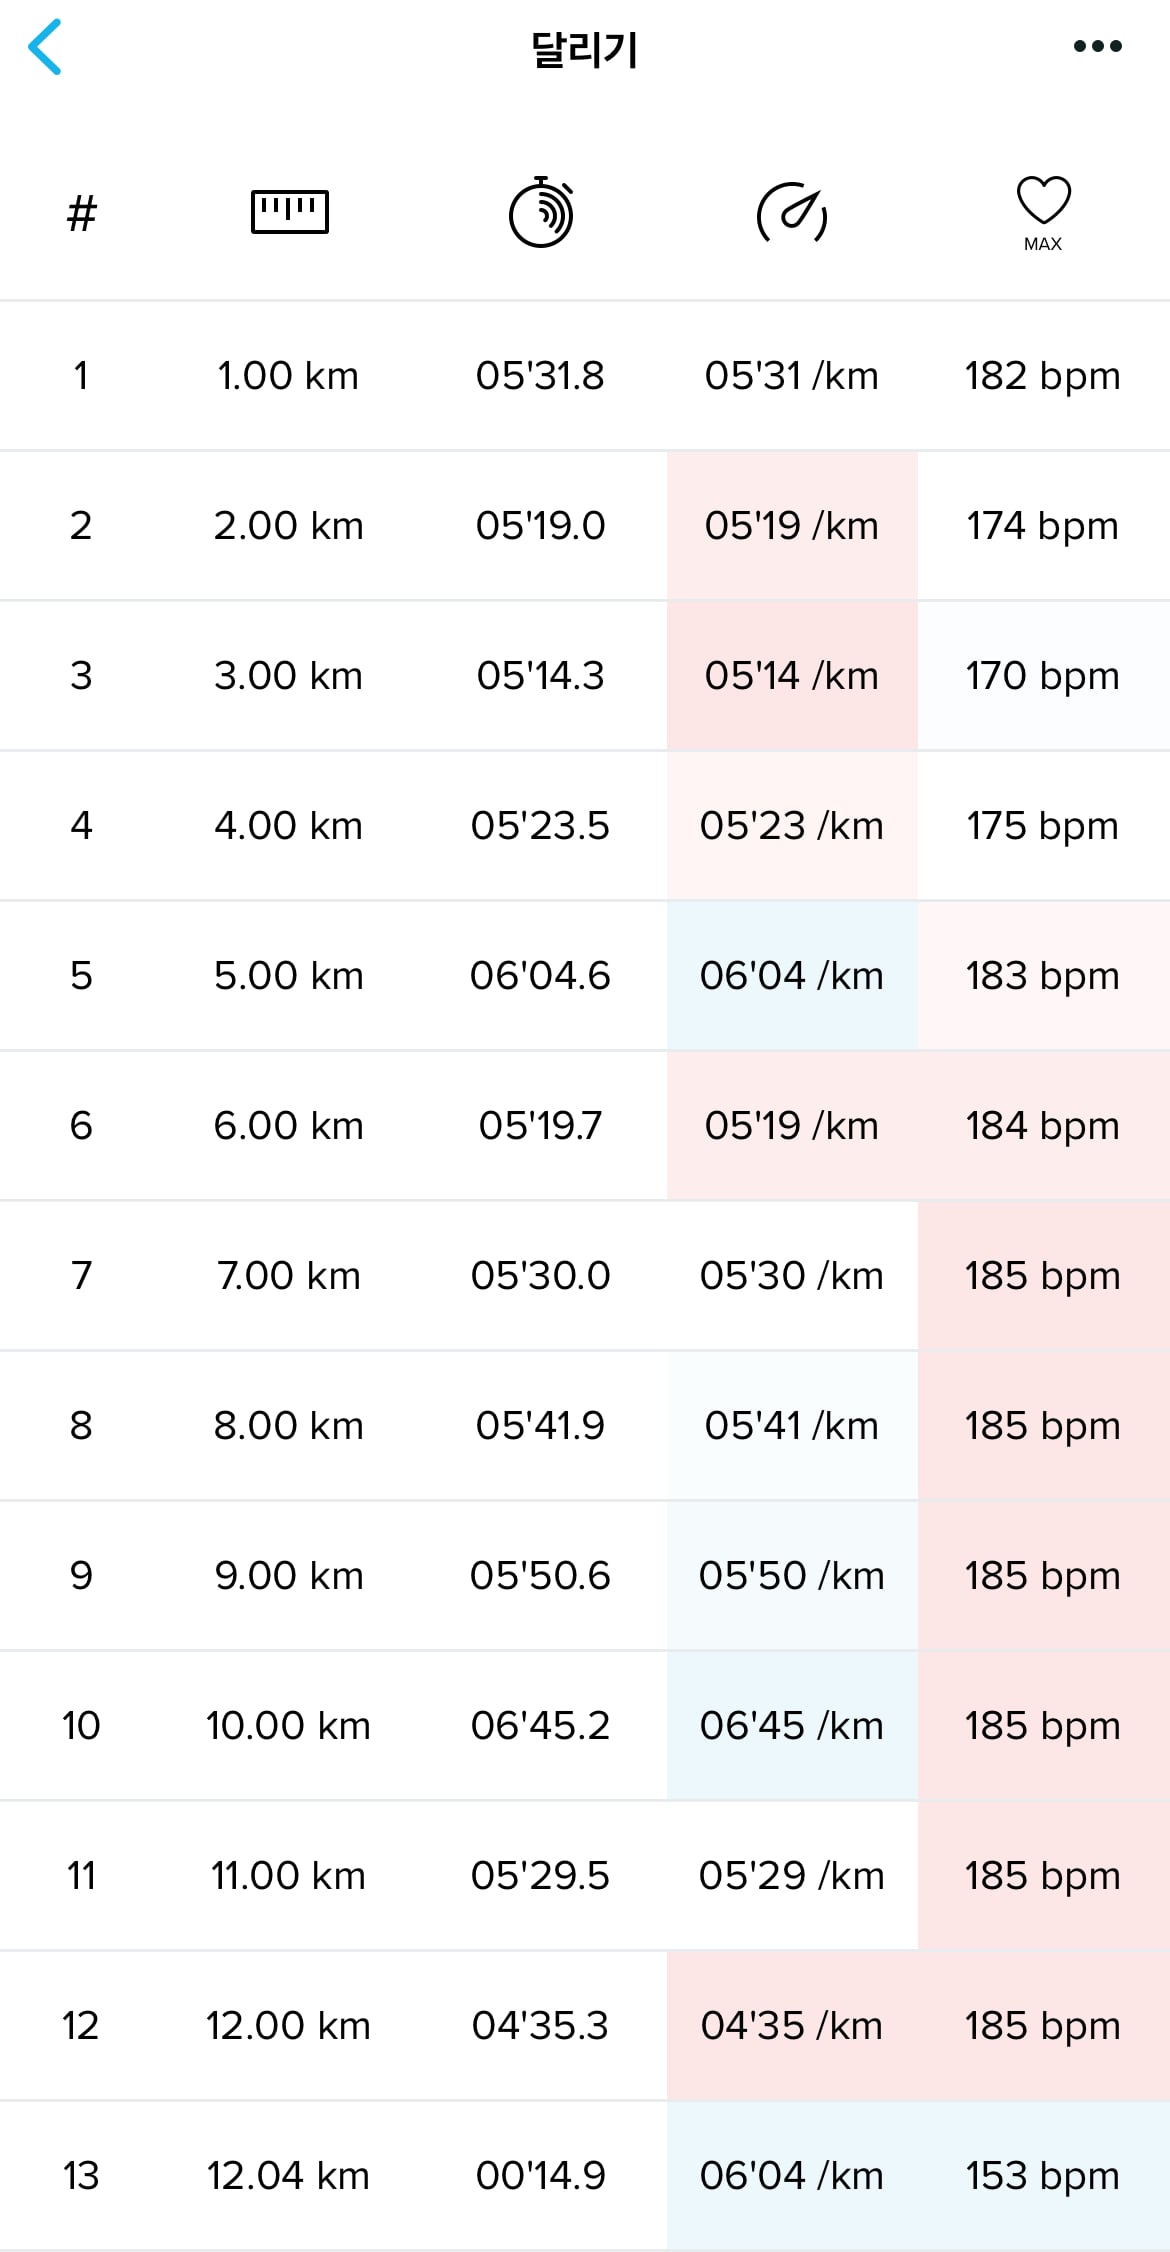Tap the fastest pace 04'35 /km cell
The image size is (1170, 2252).
click(x=792, y=2026)
